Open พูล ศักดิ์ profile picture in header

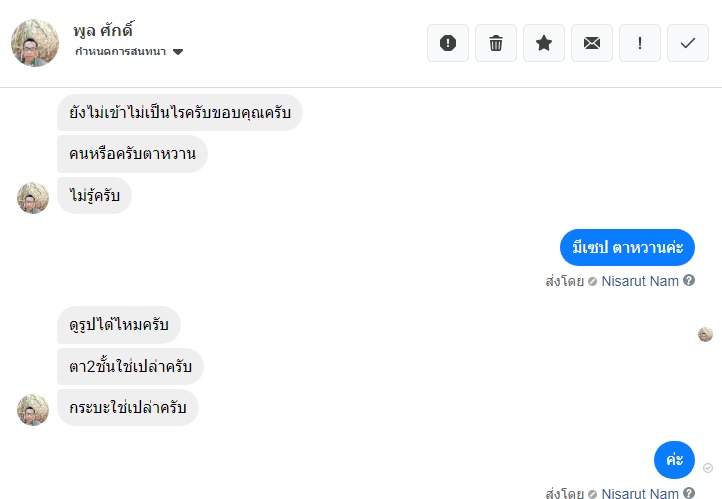pos(35,43)
